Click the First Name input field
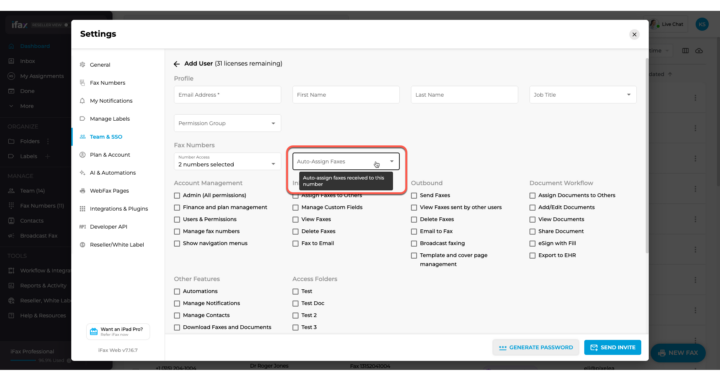The height and width of the screenshot is (380, 720). 346,95
